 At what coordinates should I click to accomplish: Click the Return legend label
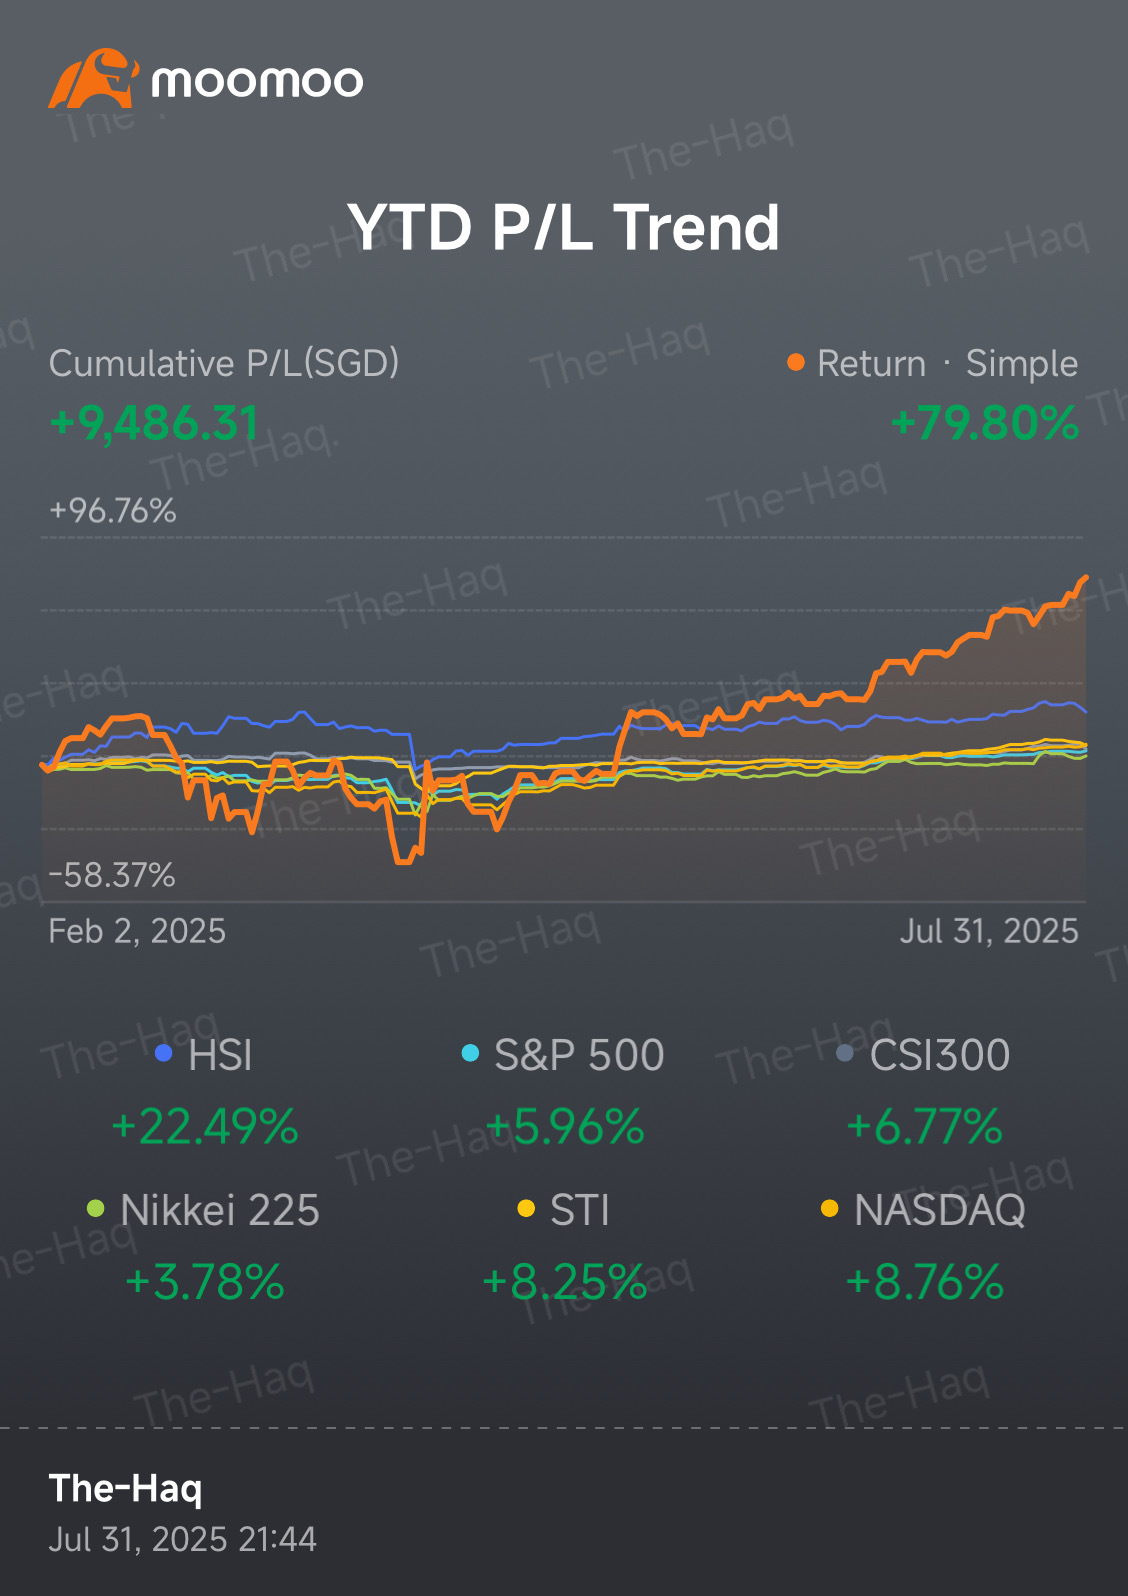point(871,363)
